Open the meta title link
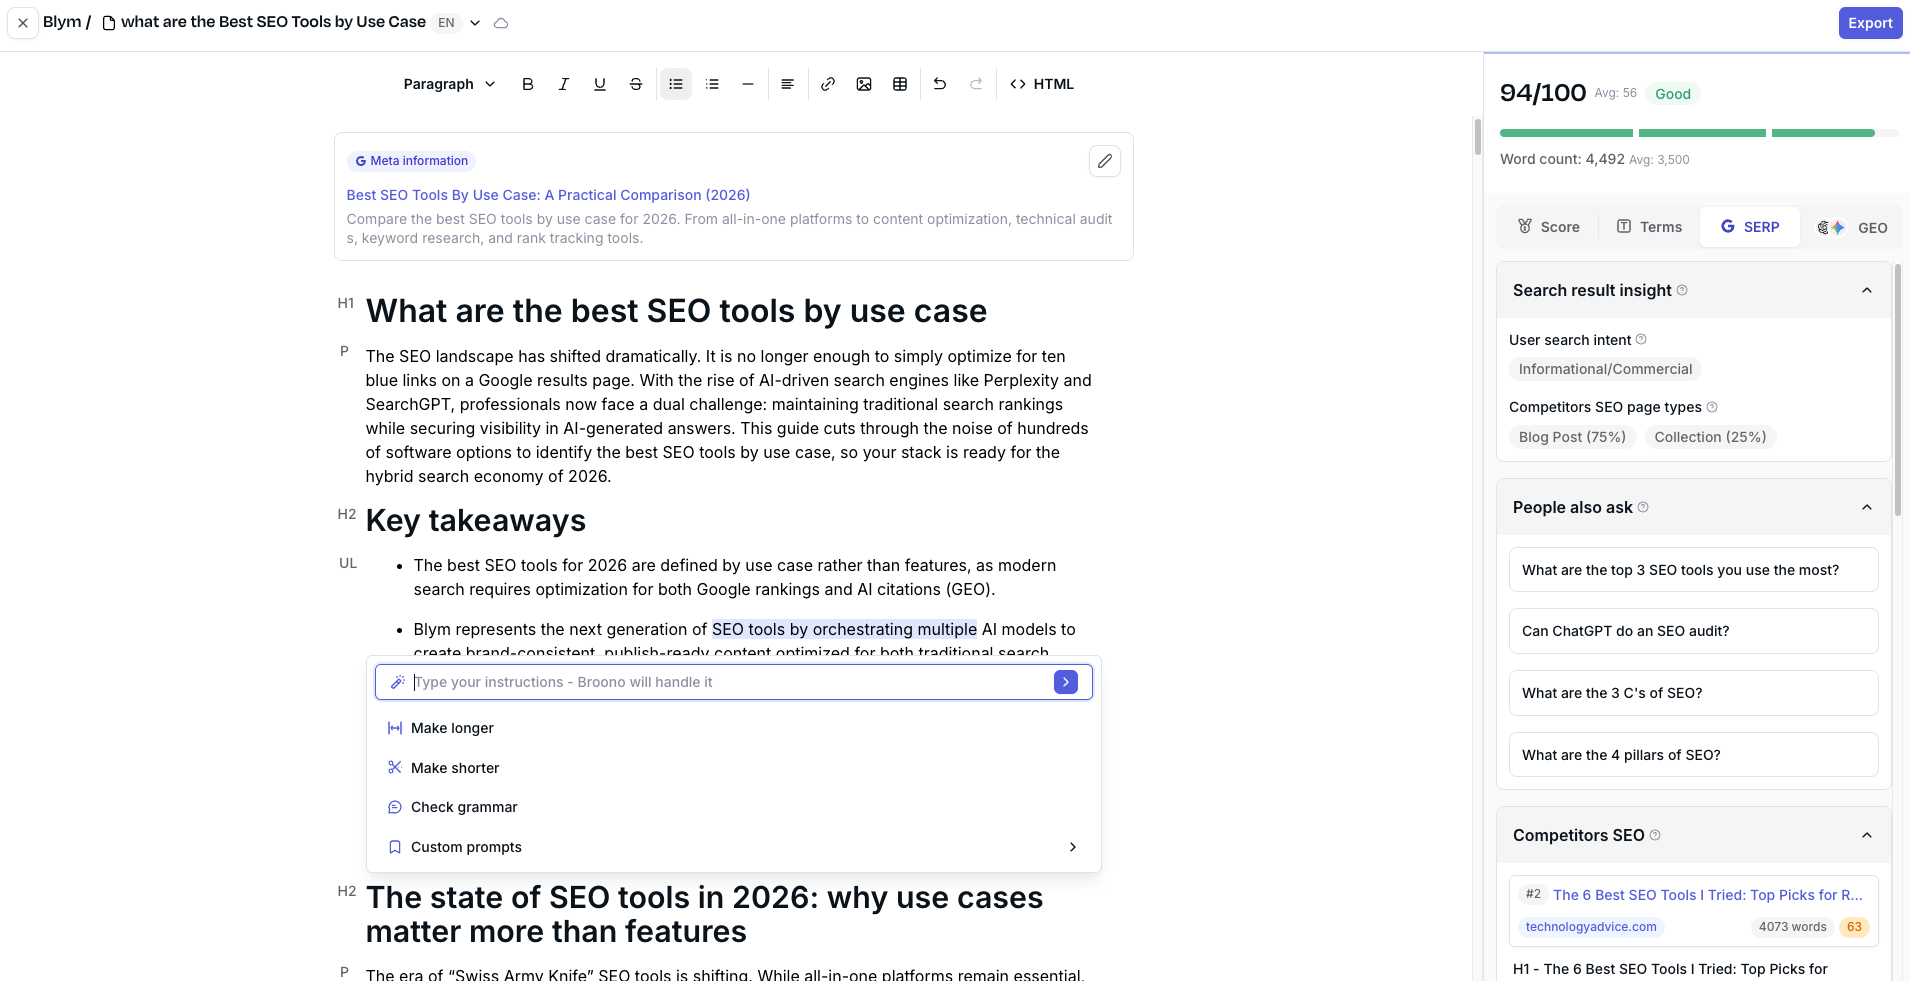 click(x=548, y=195)
